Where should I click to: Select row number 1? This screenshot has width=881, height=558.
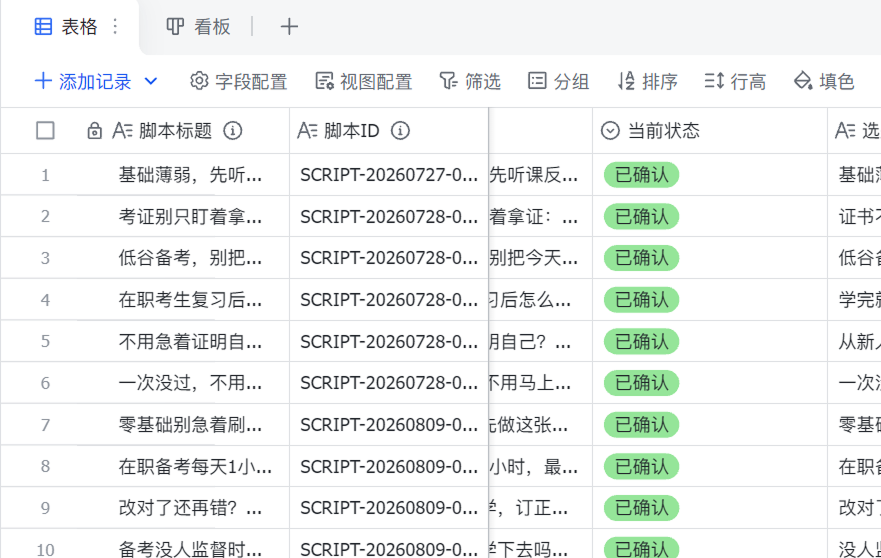coord(45,175)
